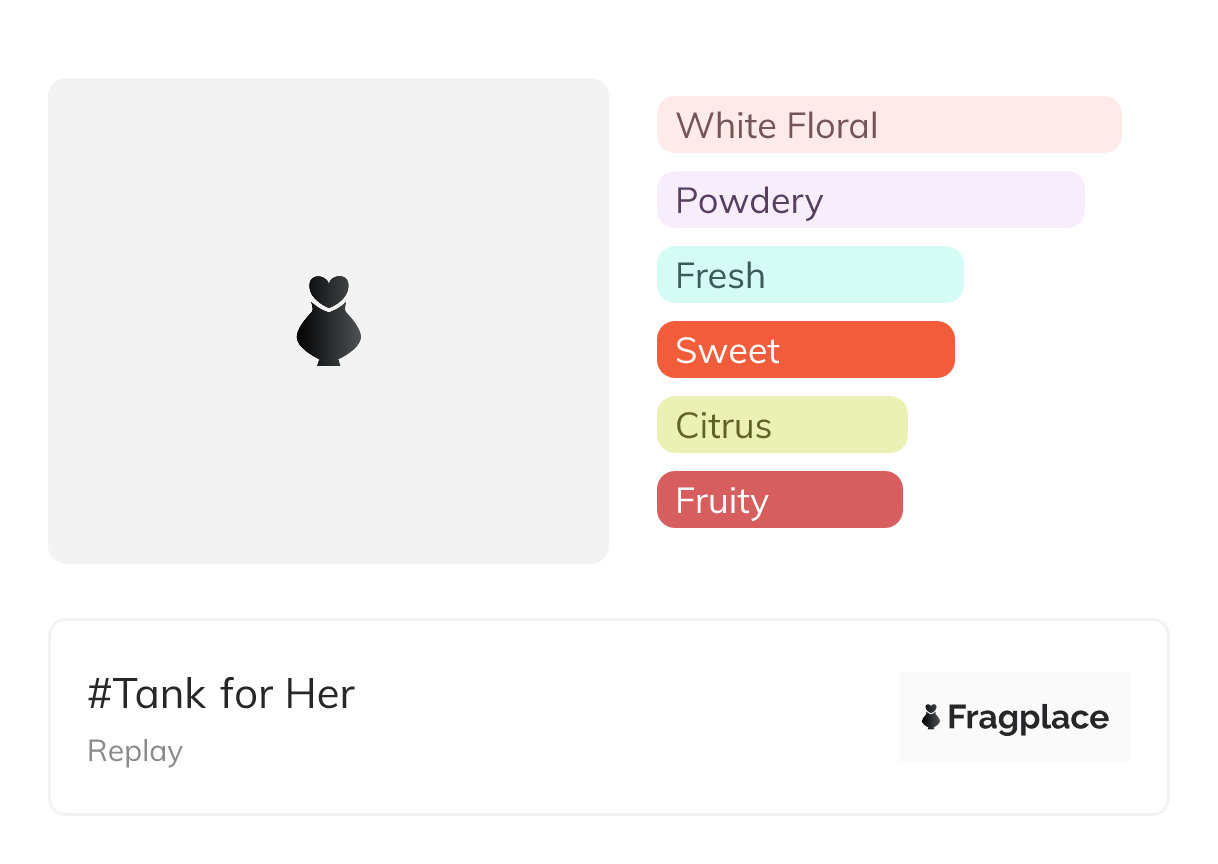Click the "Powdery" text label
The height and width of the screenshot is (864, 1218).
(749, 201)
